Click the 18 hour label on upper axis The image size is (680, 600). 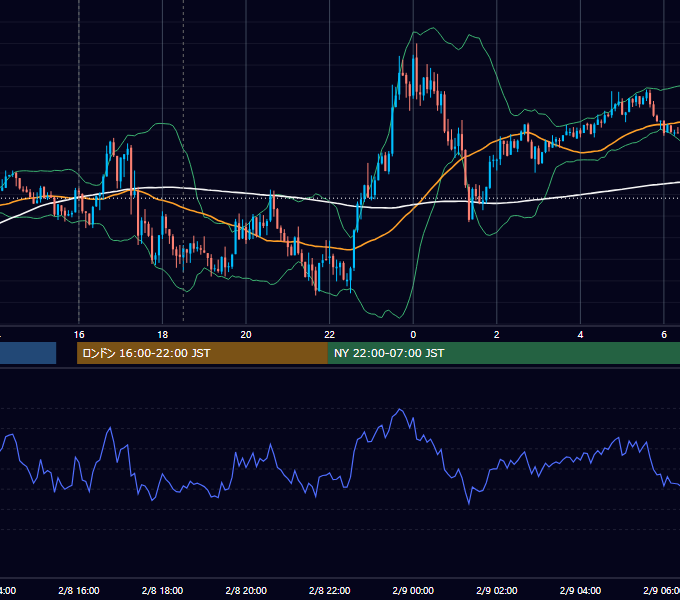click(162, 335)
